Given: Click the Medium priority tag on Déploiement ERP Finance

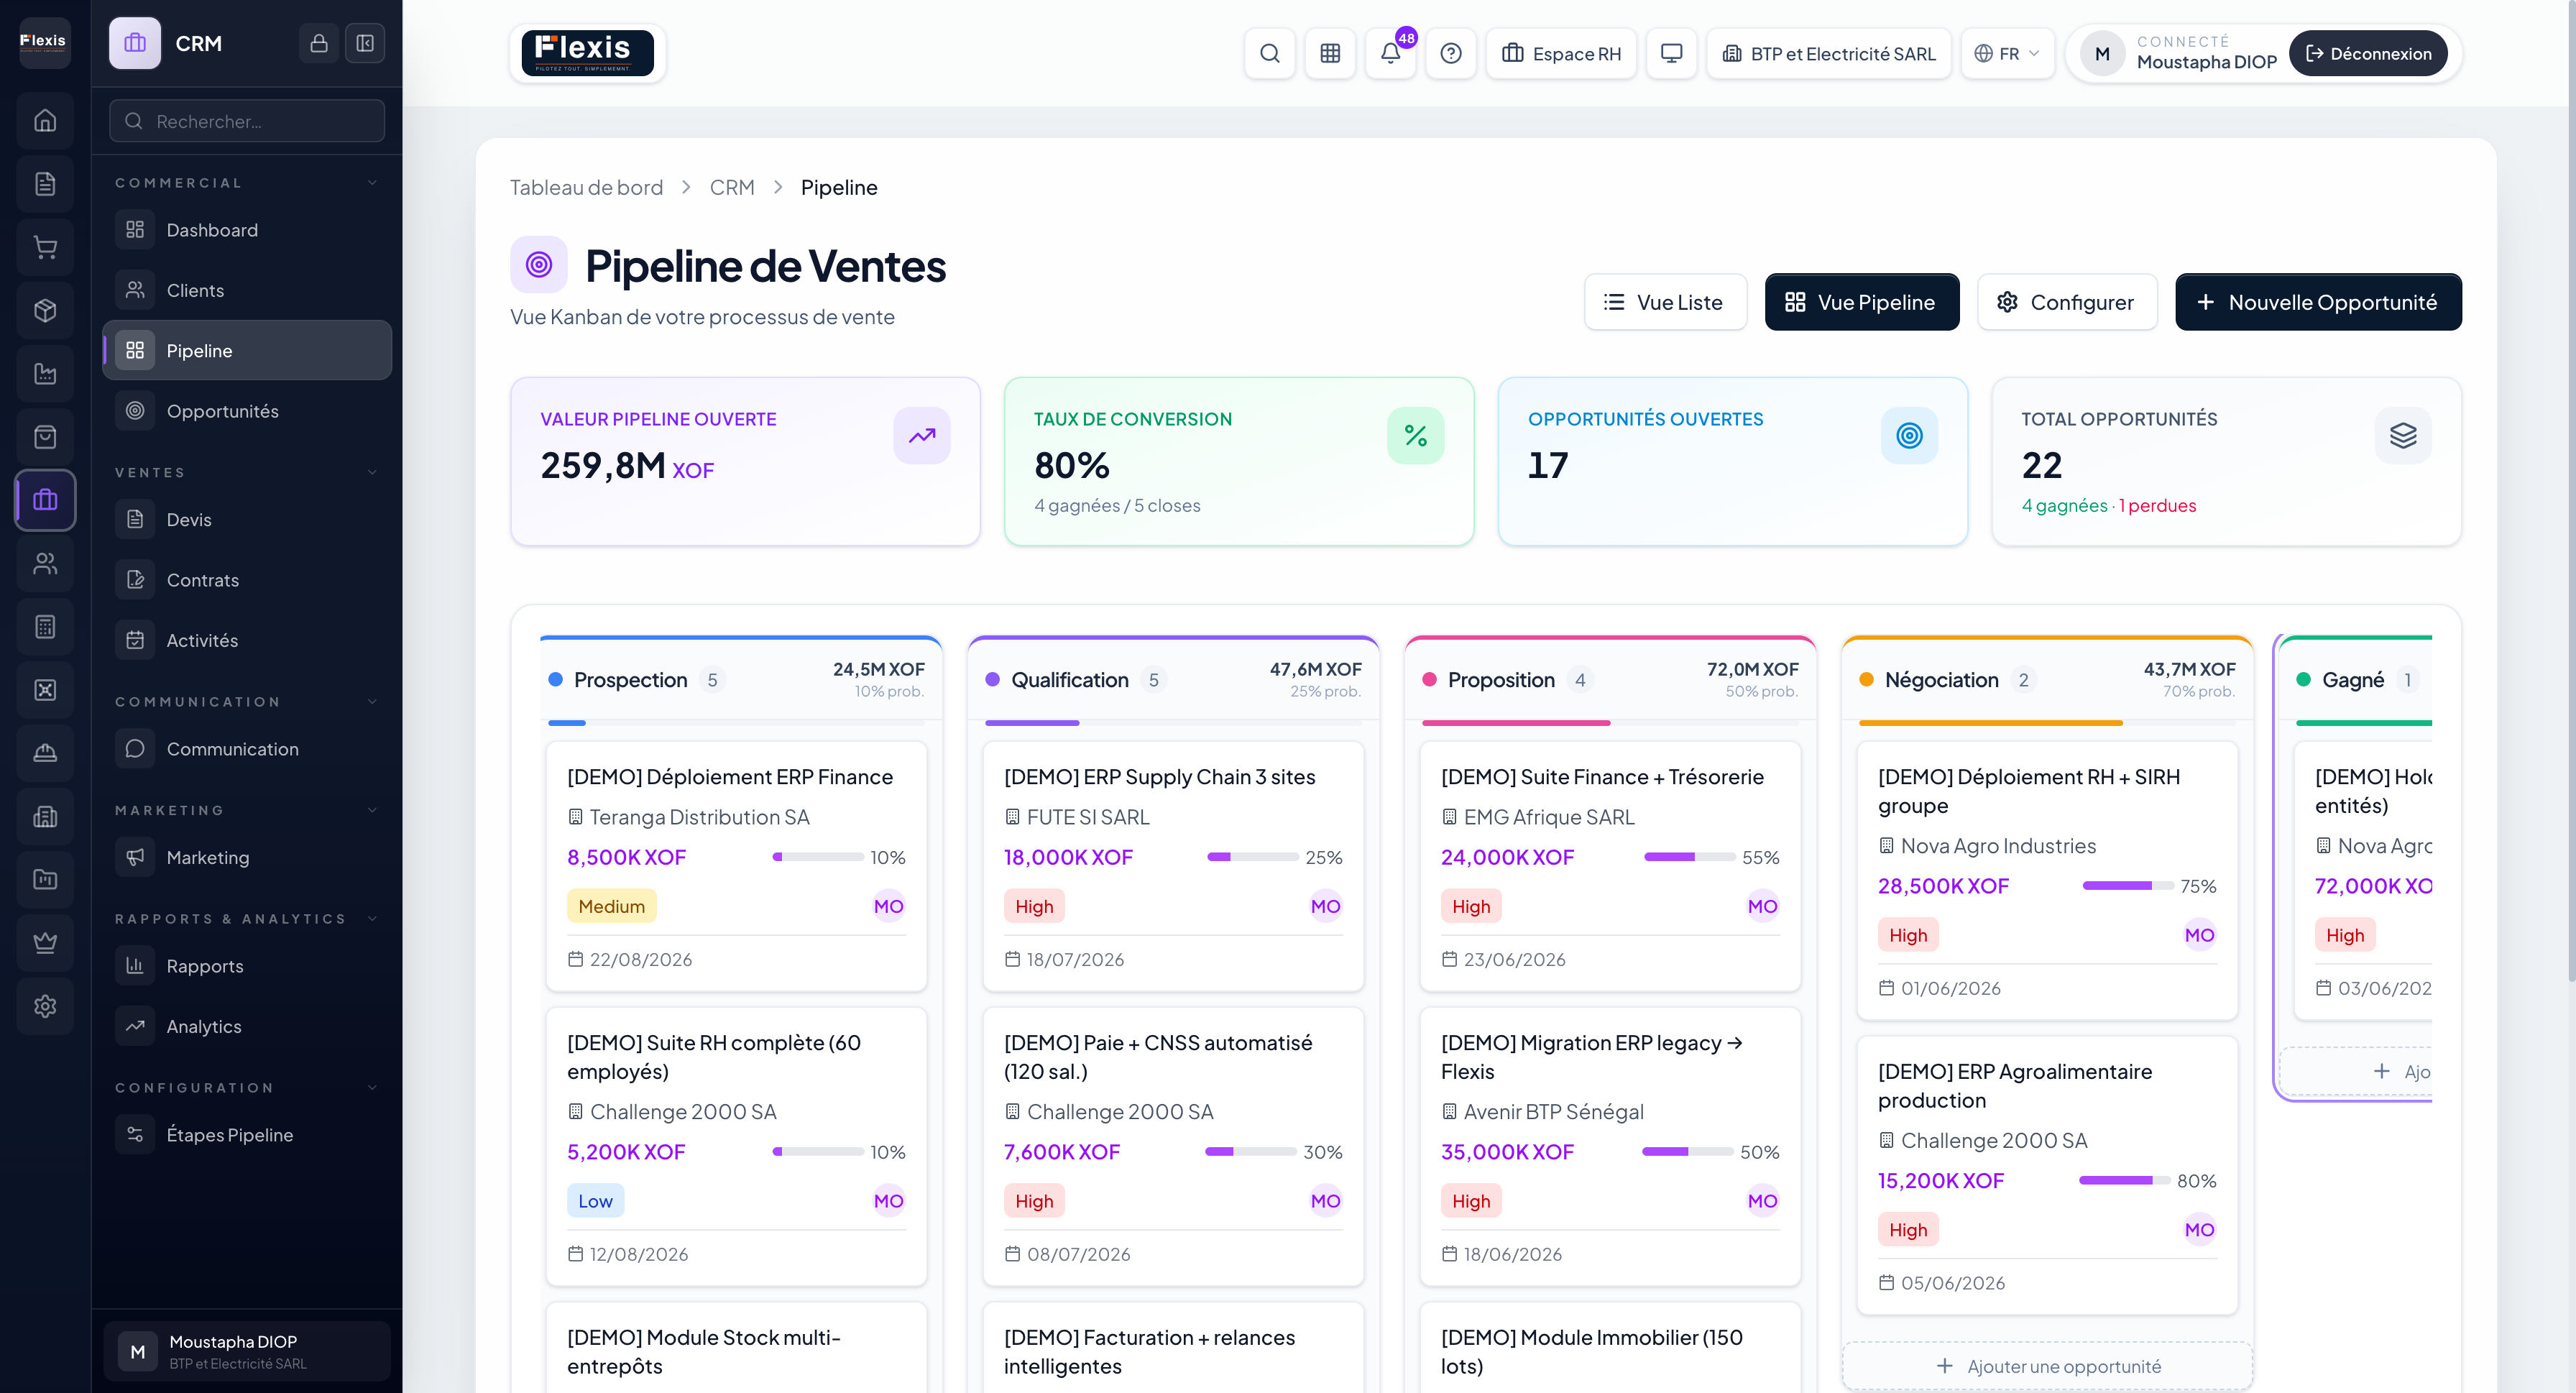Looking at the screenshot, I should [612, 906].
